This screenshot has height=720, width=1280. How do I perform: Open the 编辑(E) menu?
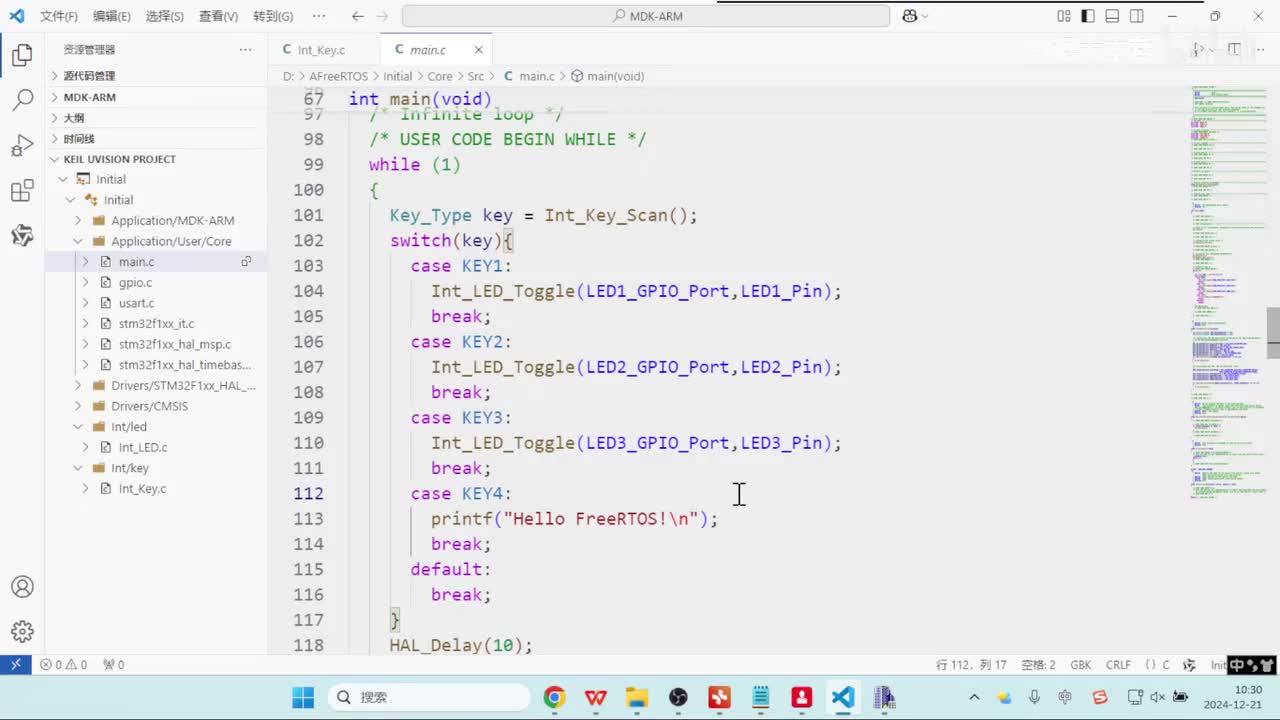[x=112, y=16]
